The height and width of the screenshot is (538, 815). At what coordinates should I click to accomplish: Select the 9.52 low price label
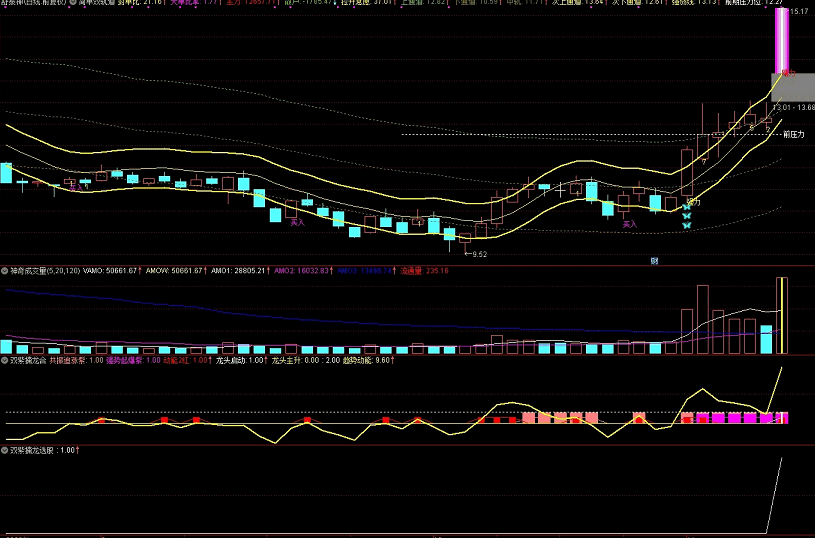pos(476,254)
